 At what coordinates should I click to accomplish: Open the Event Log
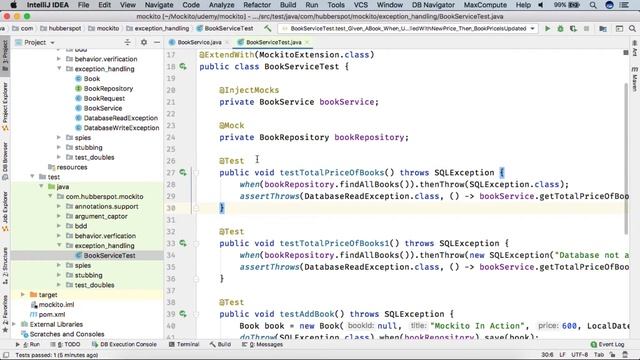pyautogui.click(x=607, y=344)
